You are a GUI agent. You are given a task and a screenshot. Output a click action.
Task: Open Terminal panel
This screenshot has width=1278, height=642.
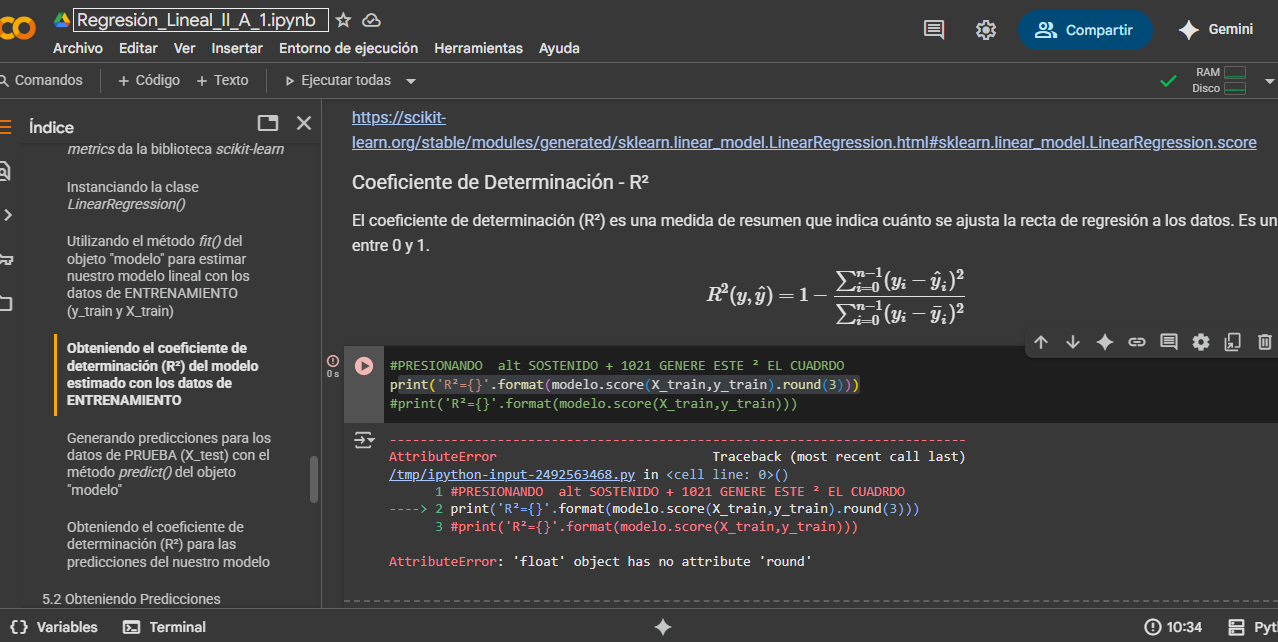click(164, 627)
